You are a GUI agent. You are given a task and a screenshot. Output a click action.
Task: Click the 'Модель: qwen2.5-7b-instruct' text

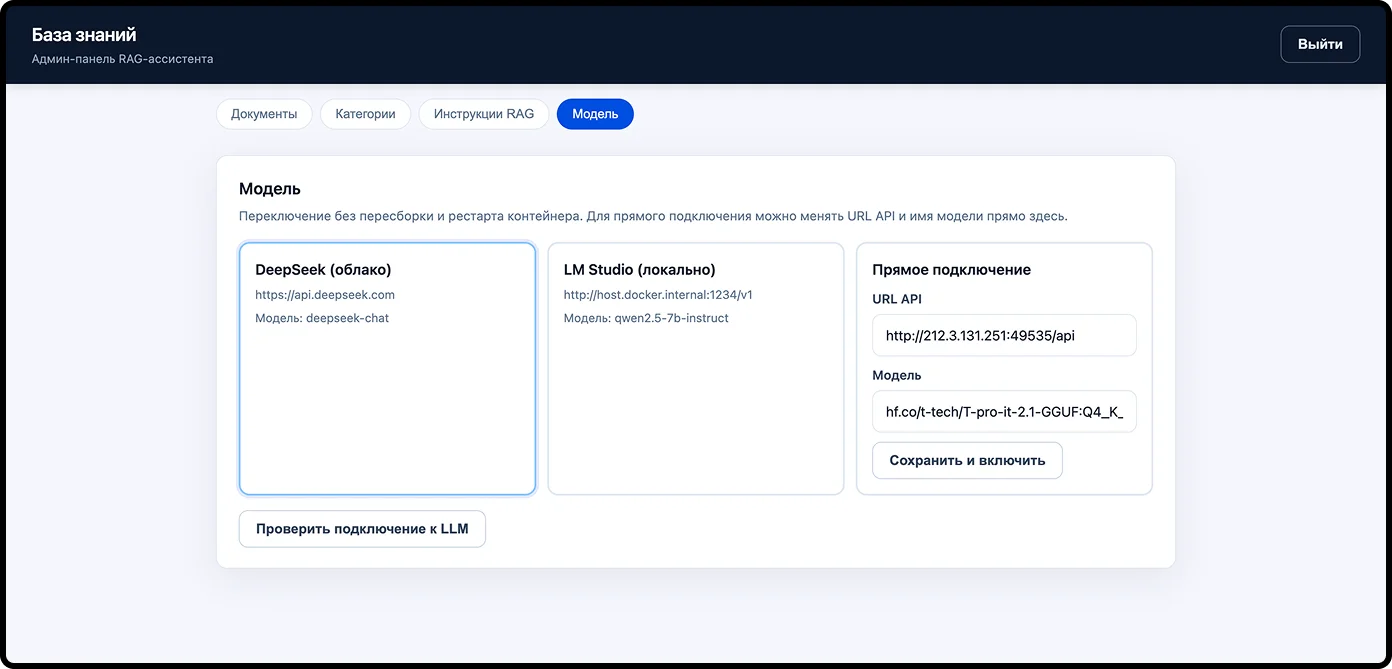(646, 318)
